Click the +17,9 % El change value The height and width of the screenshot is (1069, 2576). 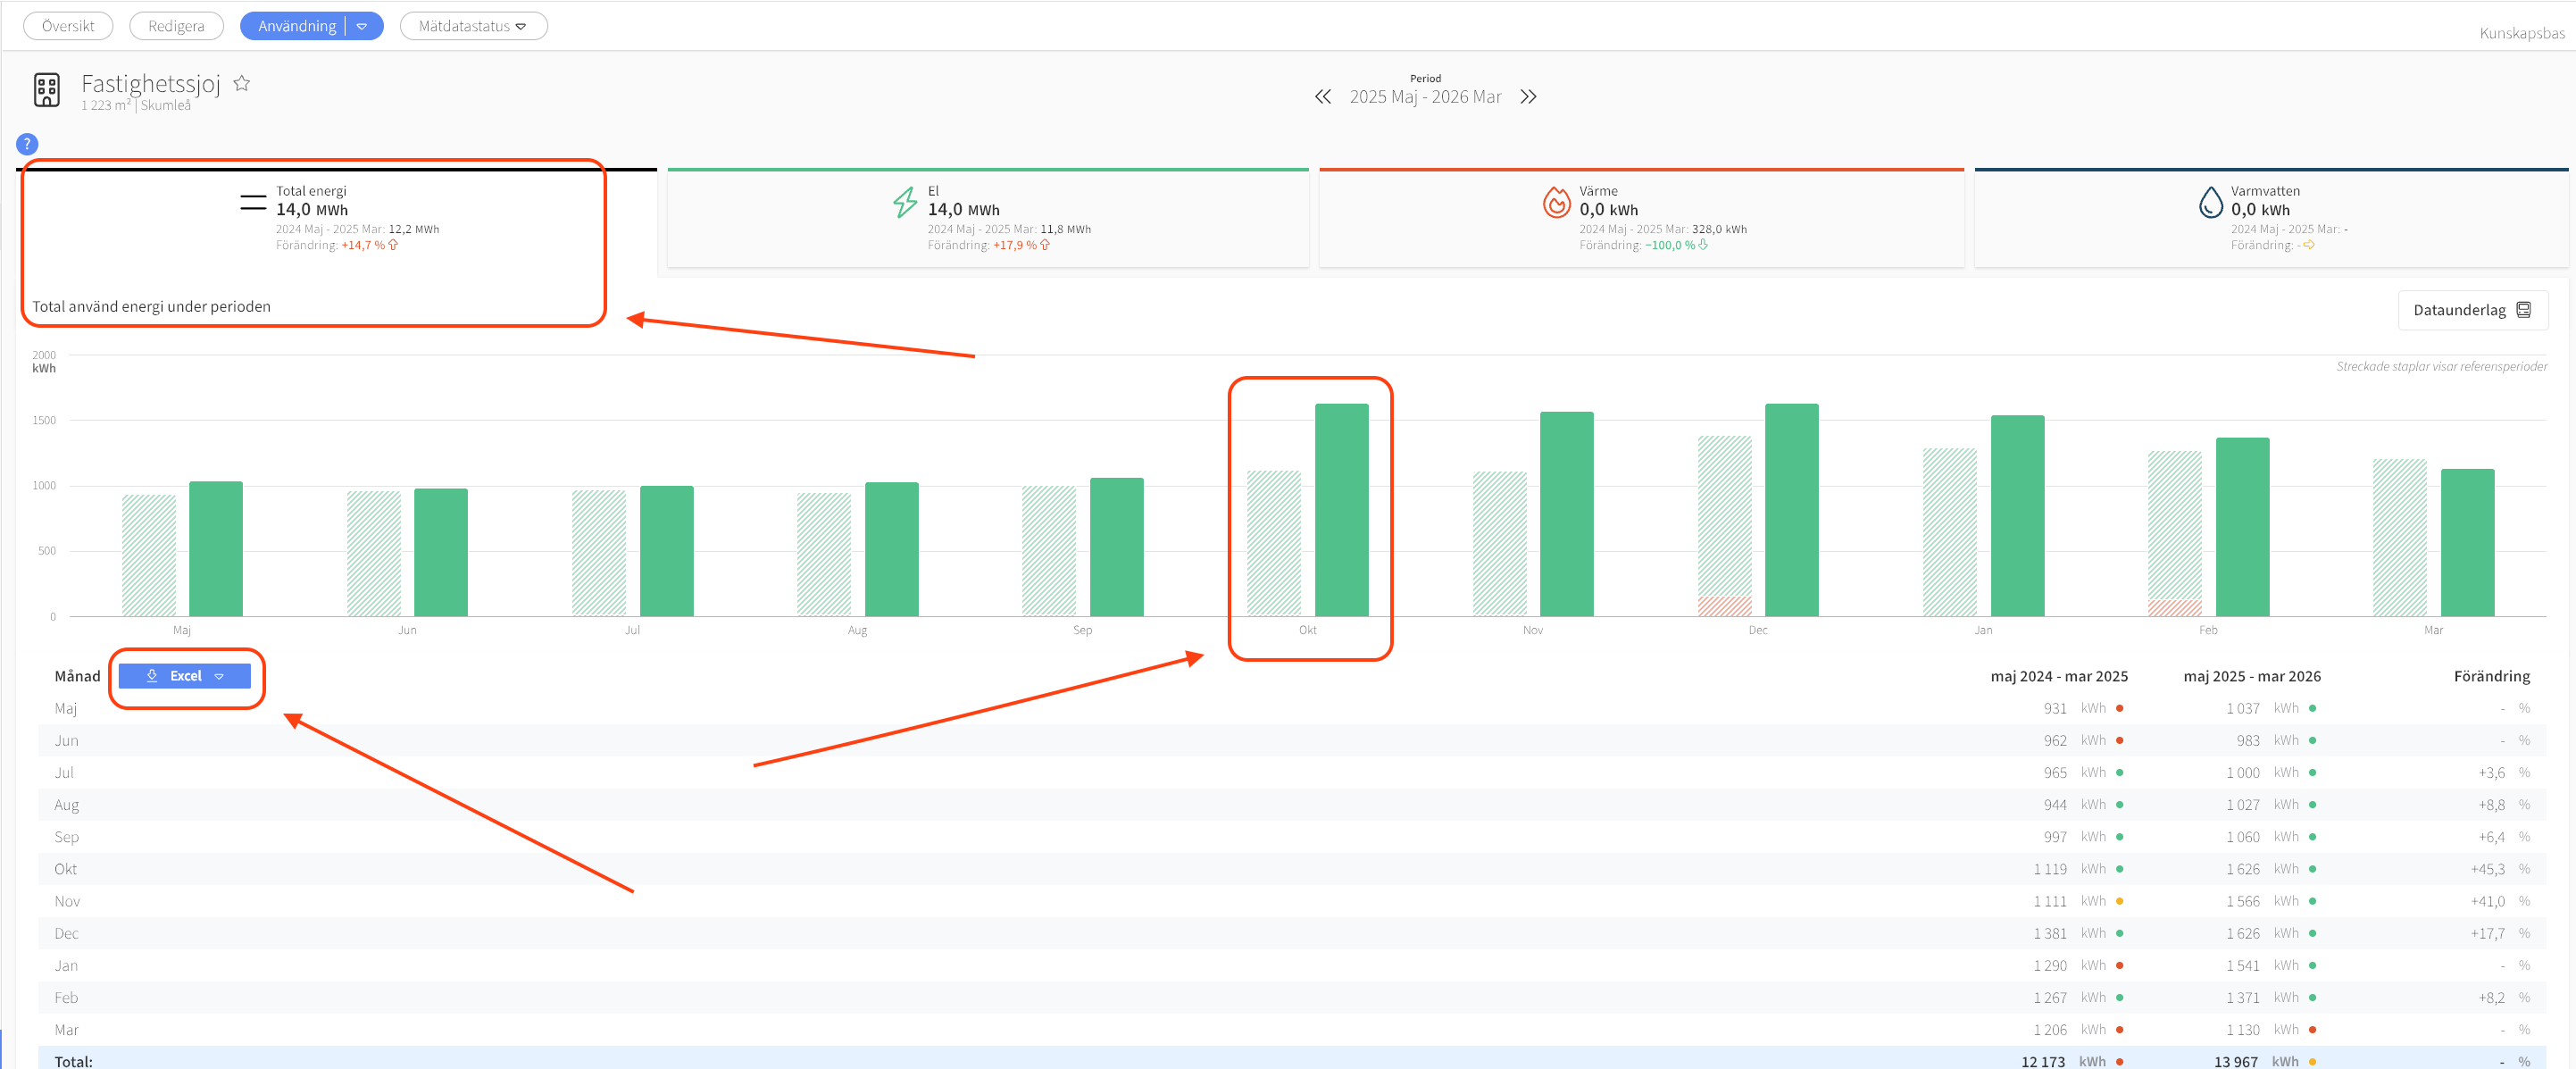point(1014,245)
